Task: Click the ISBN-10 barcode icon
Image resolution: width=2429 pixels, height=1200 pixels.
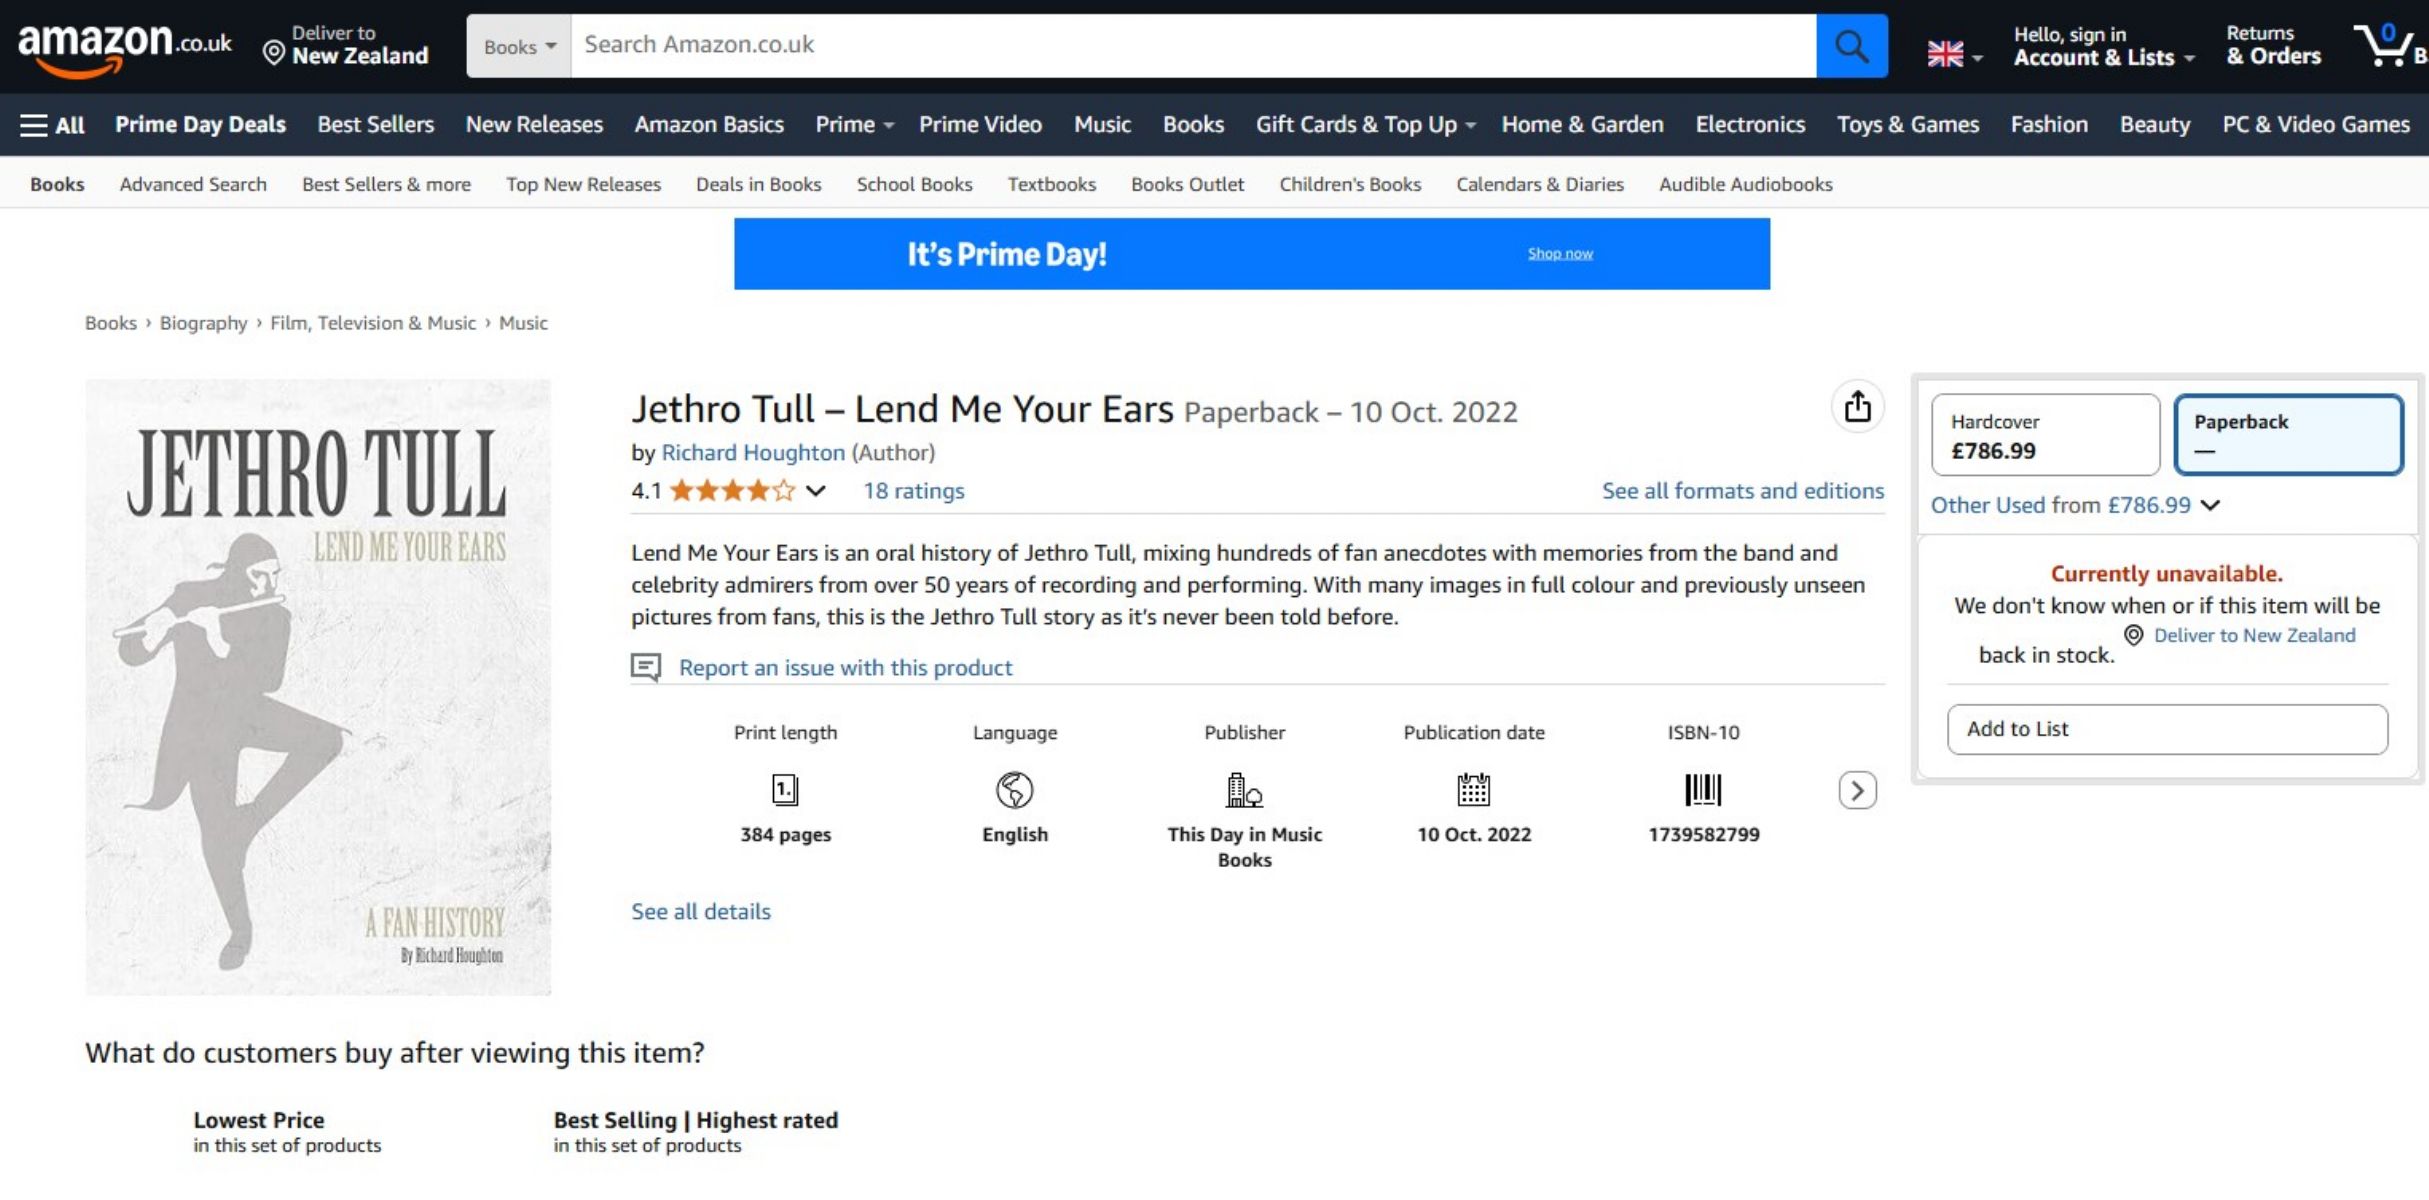Action: tap(1703, 790)
